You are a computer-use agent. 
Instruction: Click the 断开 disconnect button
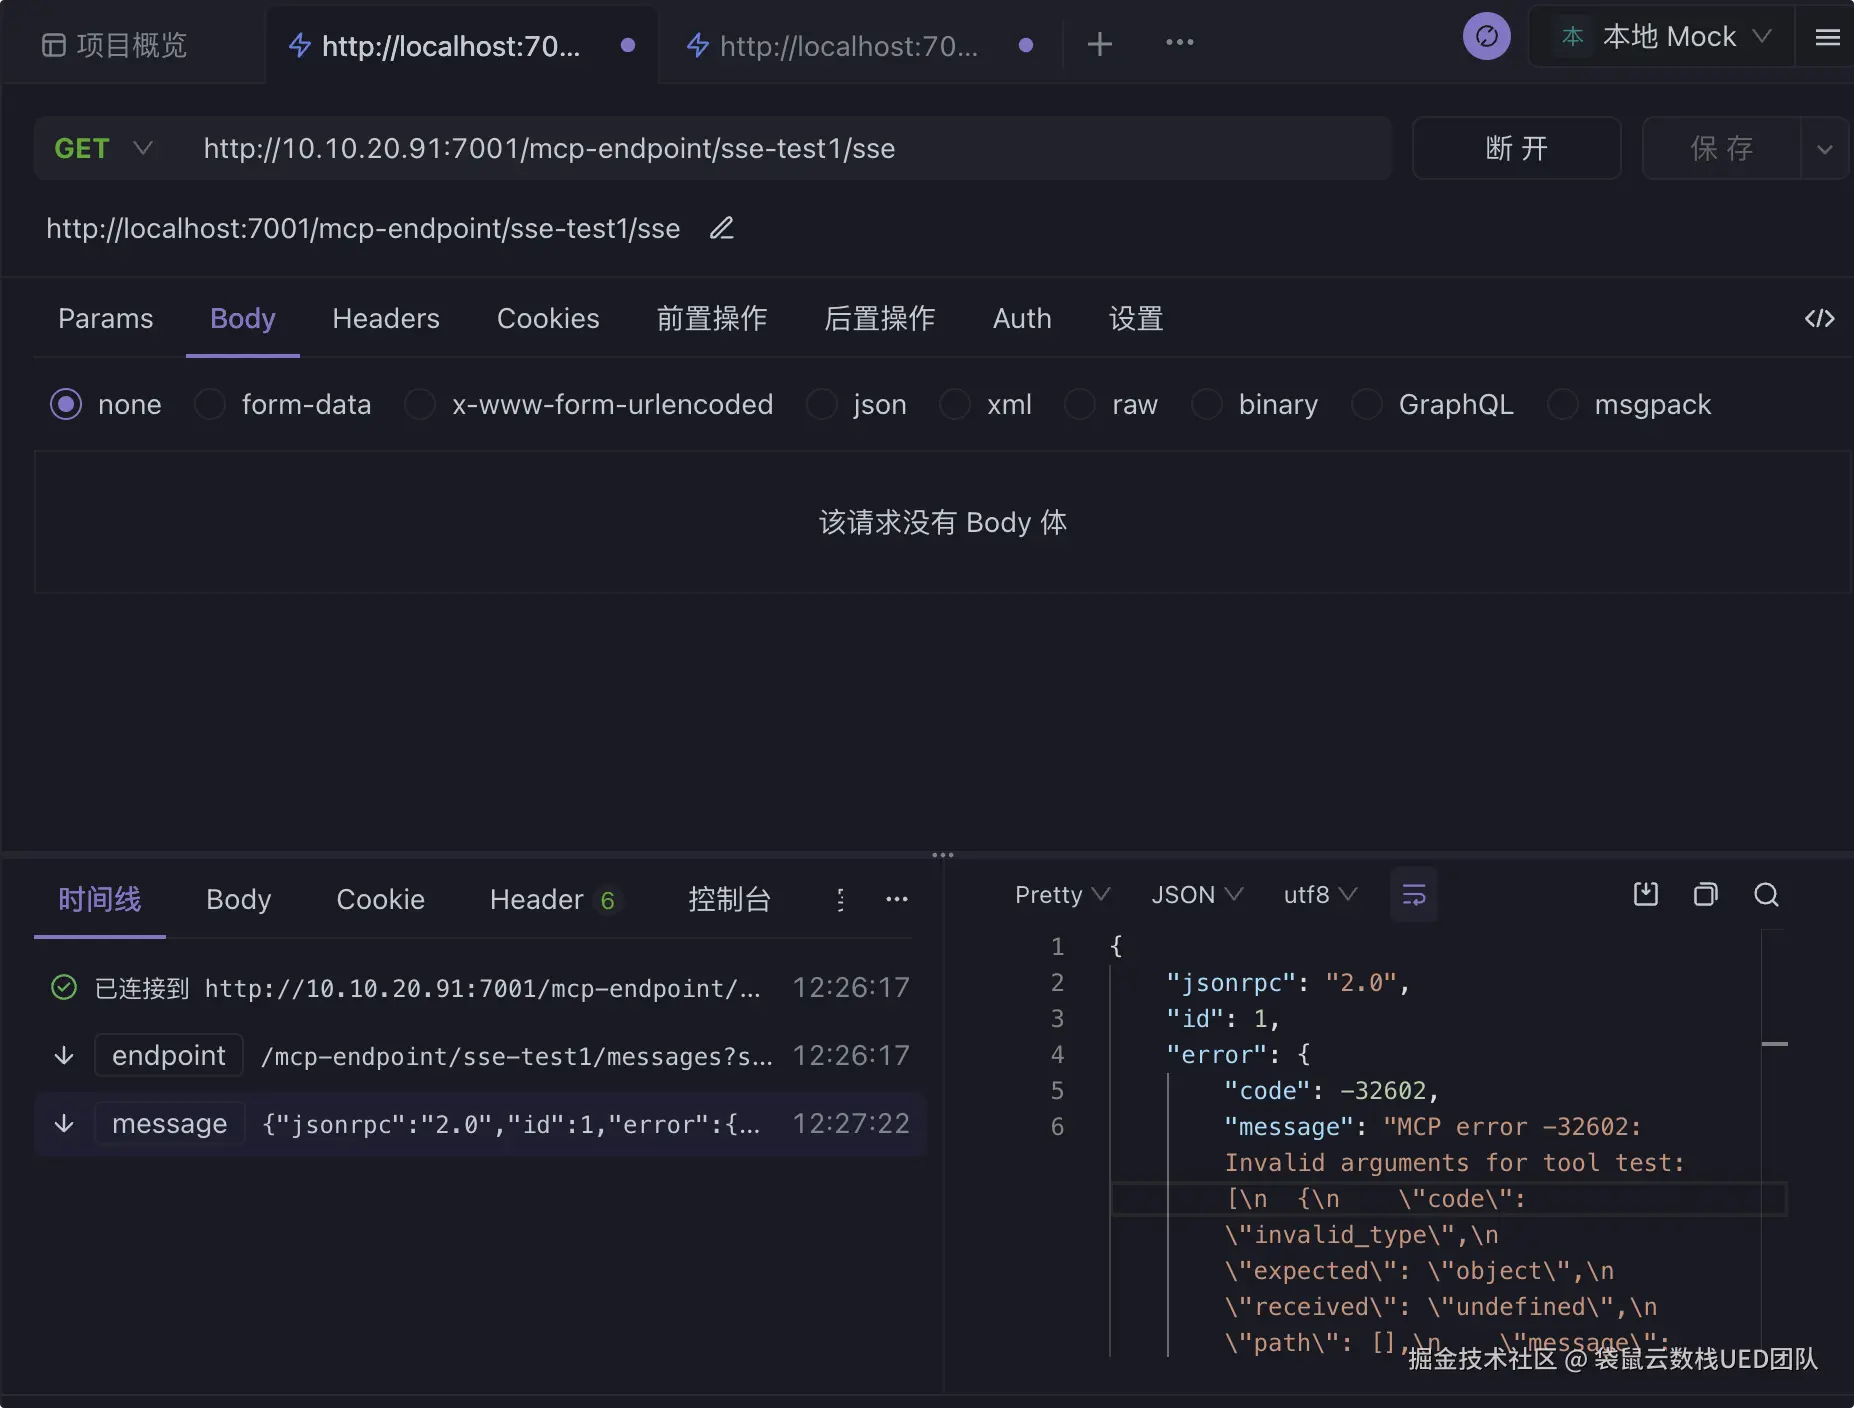pyautogui.click(x=1516, y=149)
